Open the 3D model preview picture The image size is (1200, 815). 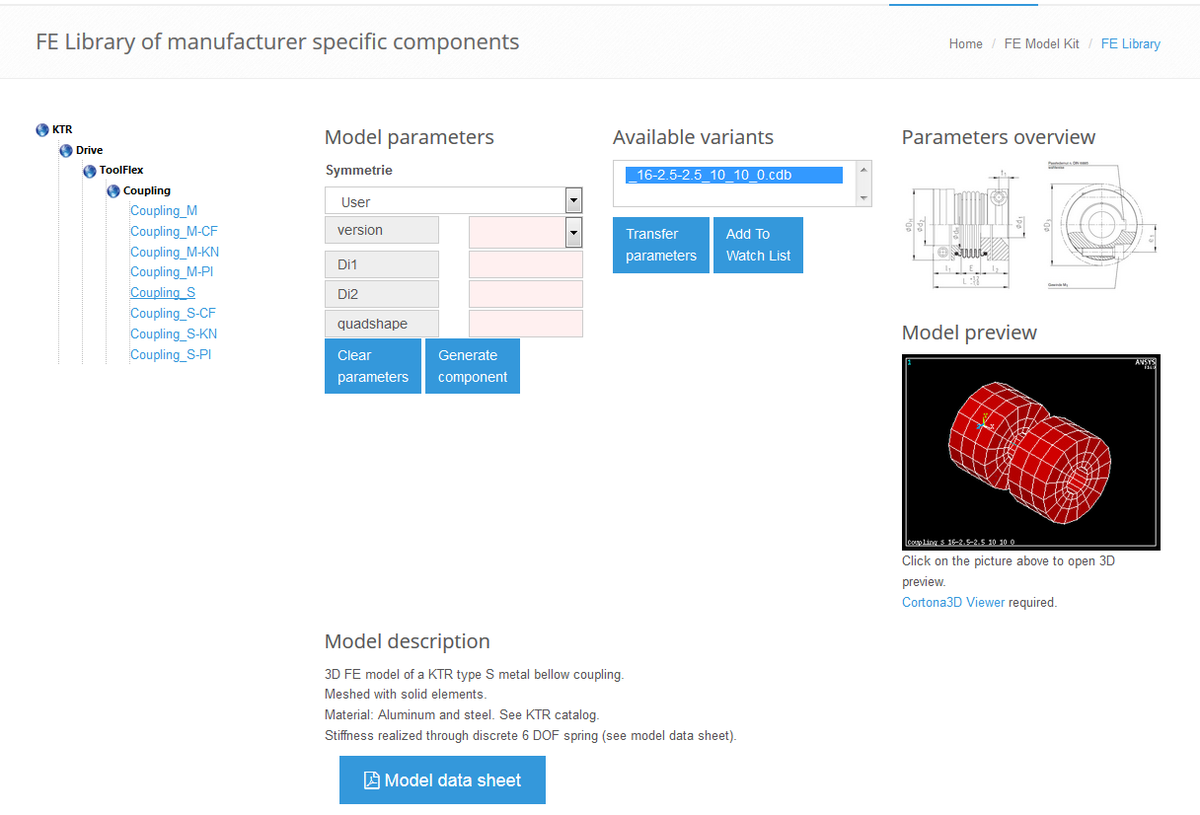[x=1031, y=452]
